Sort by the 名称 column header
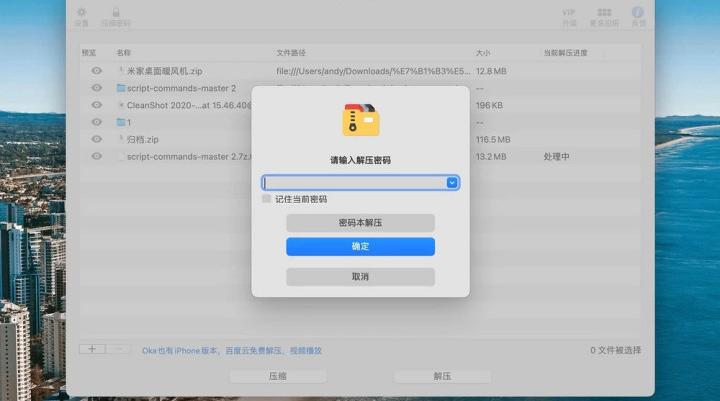The width and height of the screenshot is (720, 401). (124, 53)
